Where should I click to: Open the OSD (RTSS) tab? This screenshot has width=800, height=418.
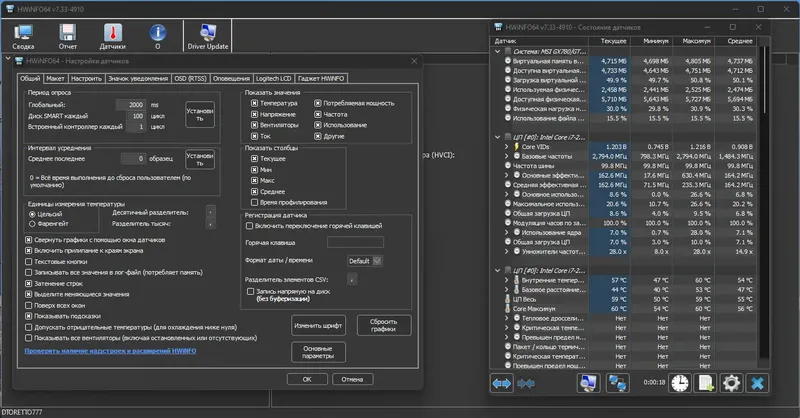pyautogui.click(x=190, y=78)
